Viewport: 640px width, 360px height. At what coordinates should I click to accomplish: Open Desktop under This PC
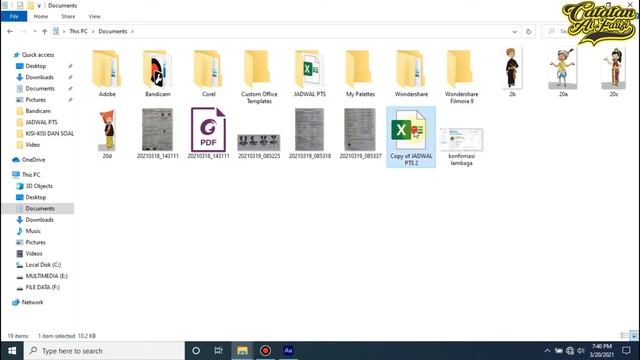36,197
